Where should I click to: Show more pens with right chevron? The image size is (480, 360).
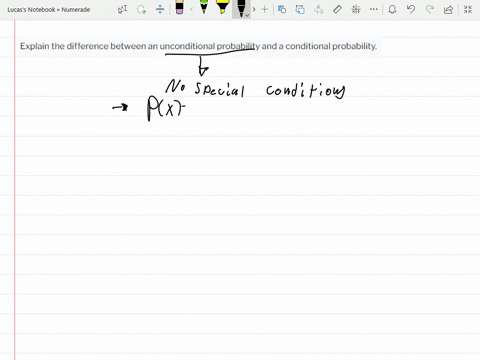click(254, 9)
